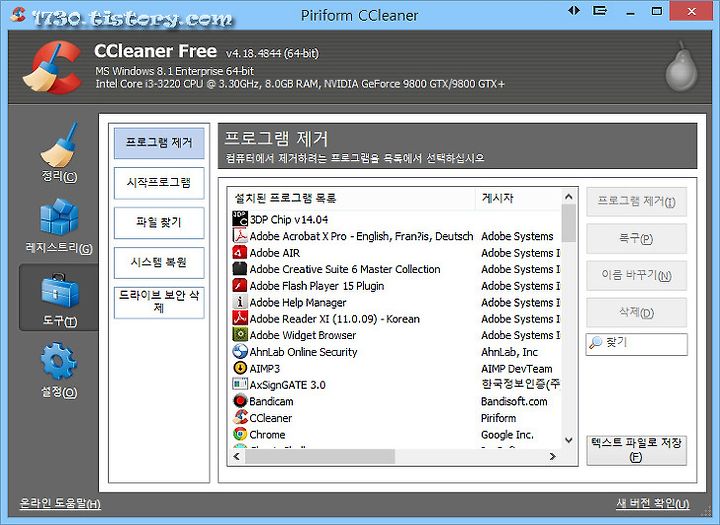Image resolution: width=720 pixels, height=525 pixels.
Task: Switch to the 프로그램 제거 tab
Action: pyautogui.click(x=159, y=143)
